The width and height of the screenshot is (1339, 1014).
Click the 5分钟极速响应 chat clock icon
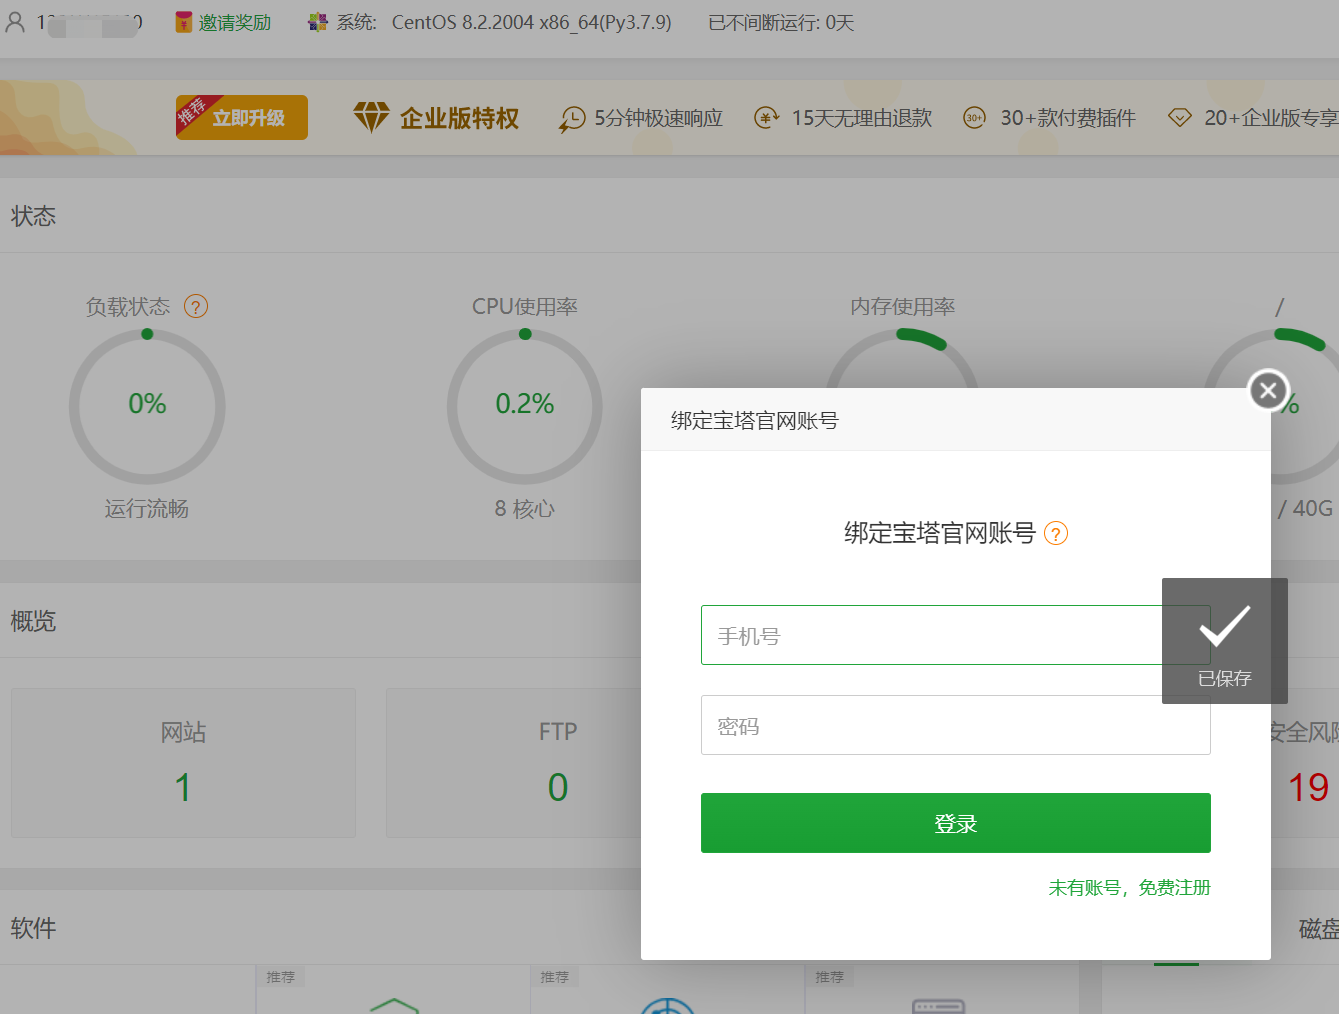point(572,119)
